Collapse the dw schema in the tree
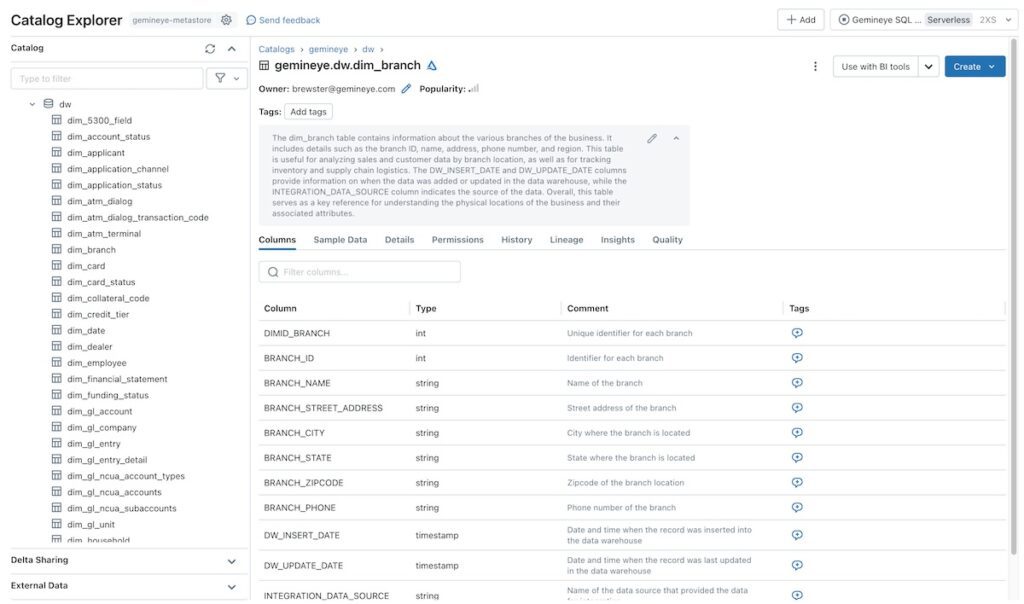Image resolution: width=1024 pixels, height=604 pixels. [31, 101]
